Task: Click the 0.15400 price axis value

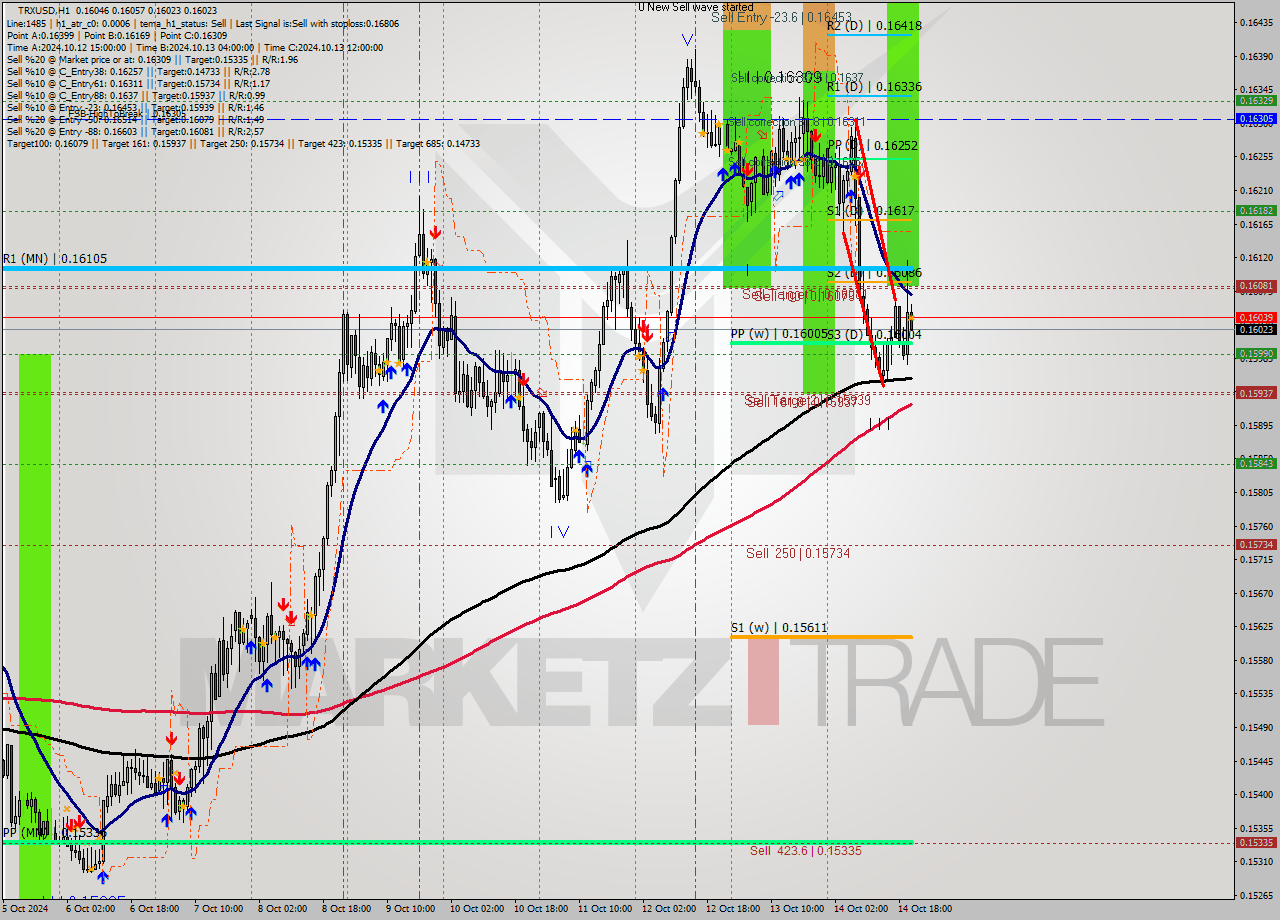Action: pos(1256,794)
